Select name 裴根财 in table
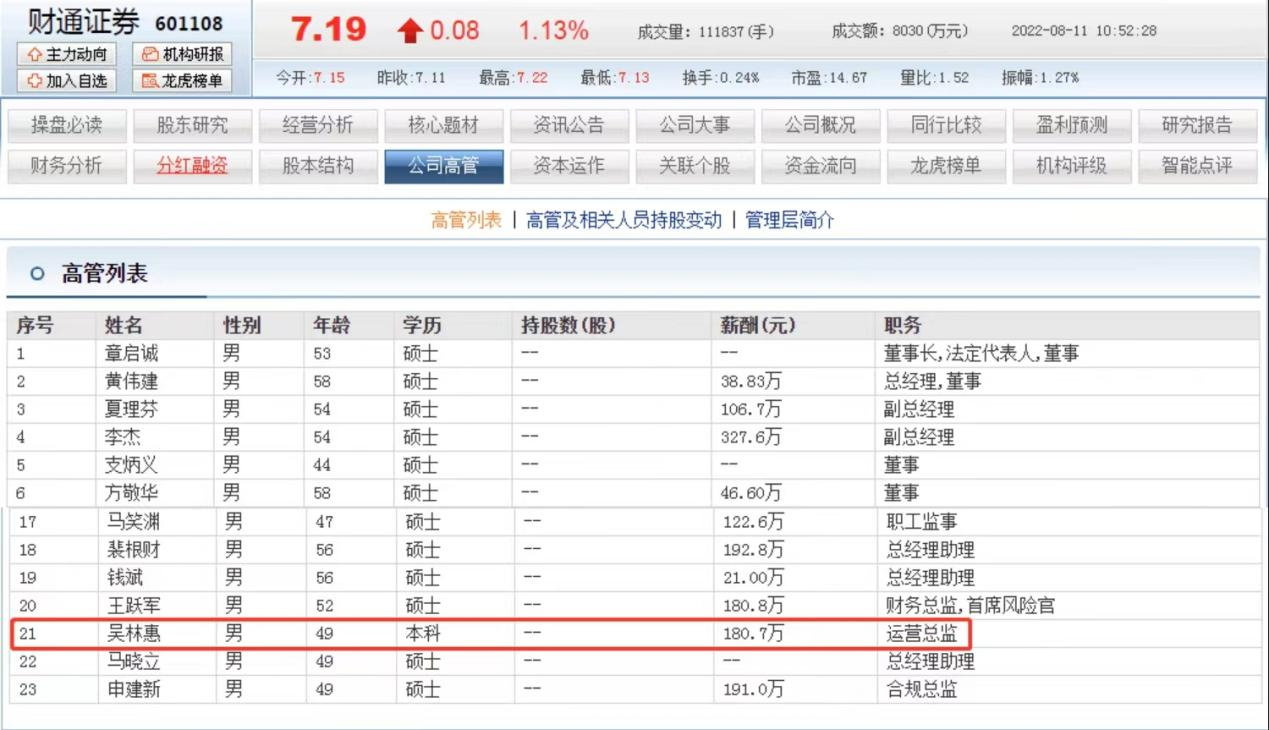1269x730 pixels. click(134, 550)
